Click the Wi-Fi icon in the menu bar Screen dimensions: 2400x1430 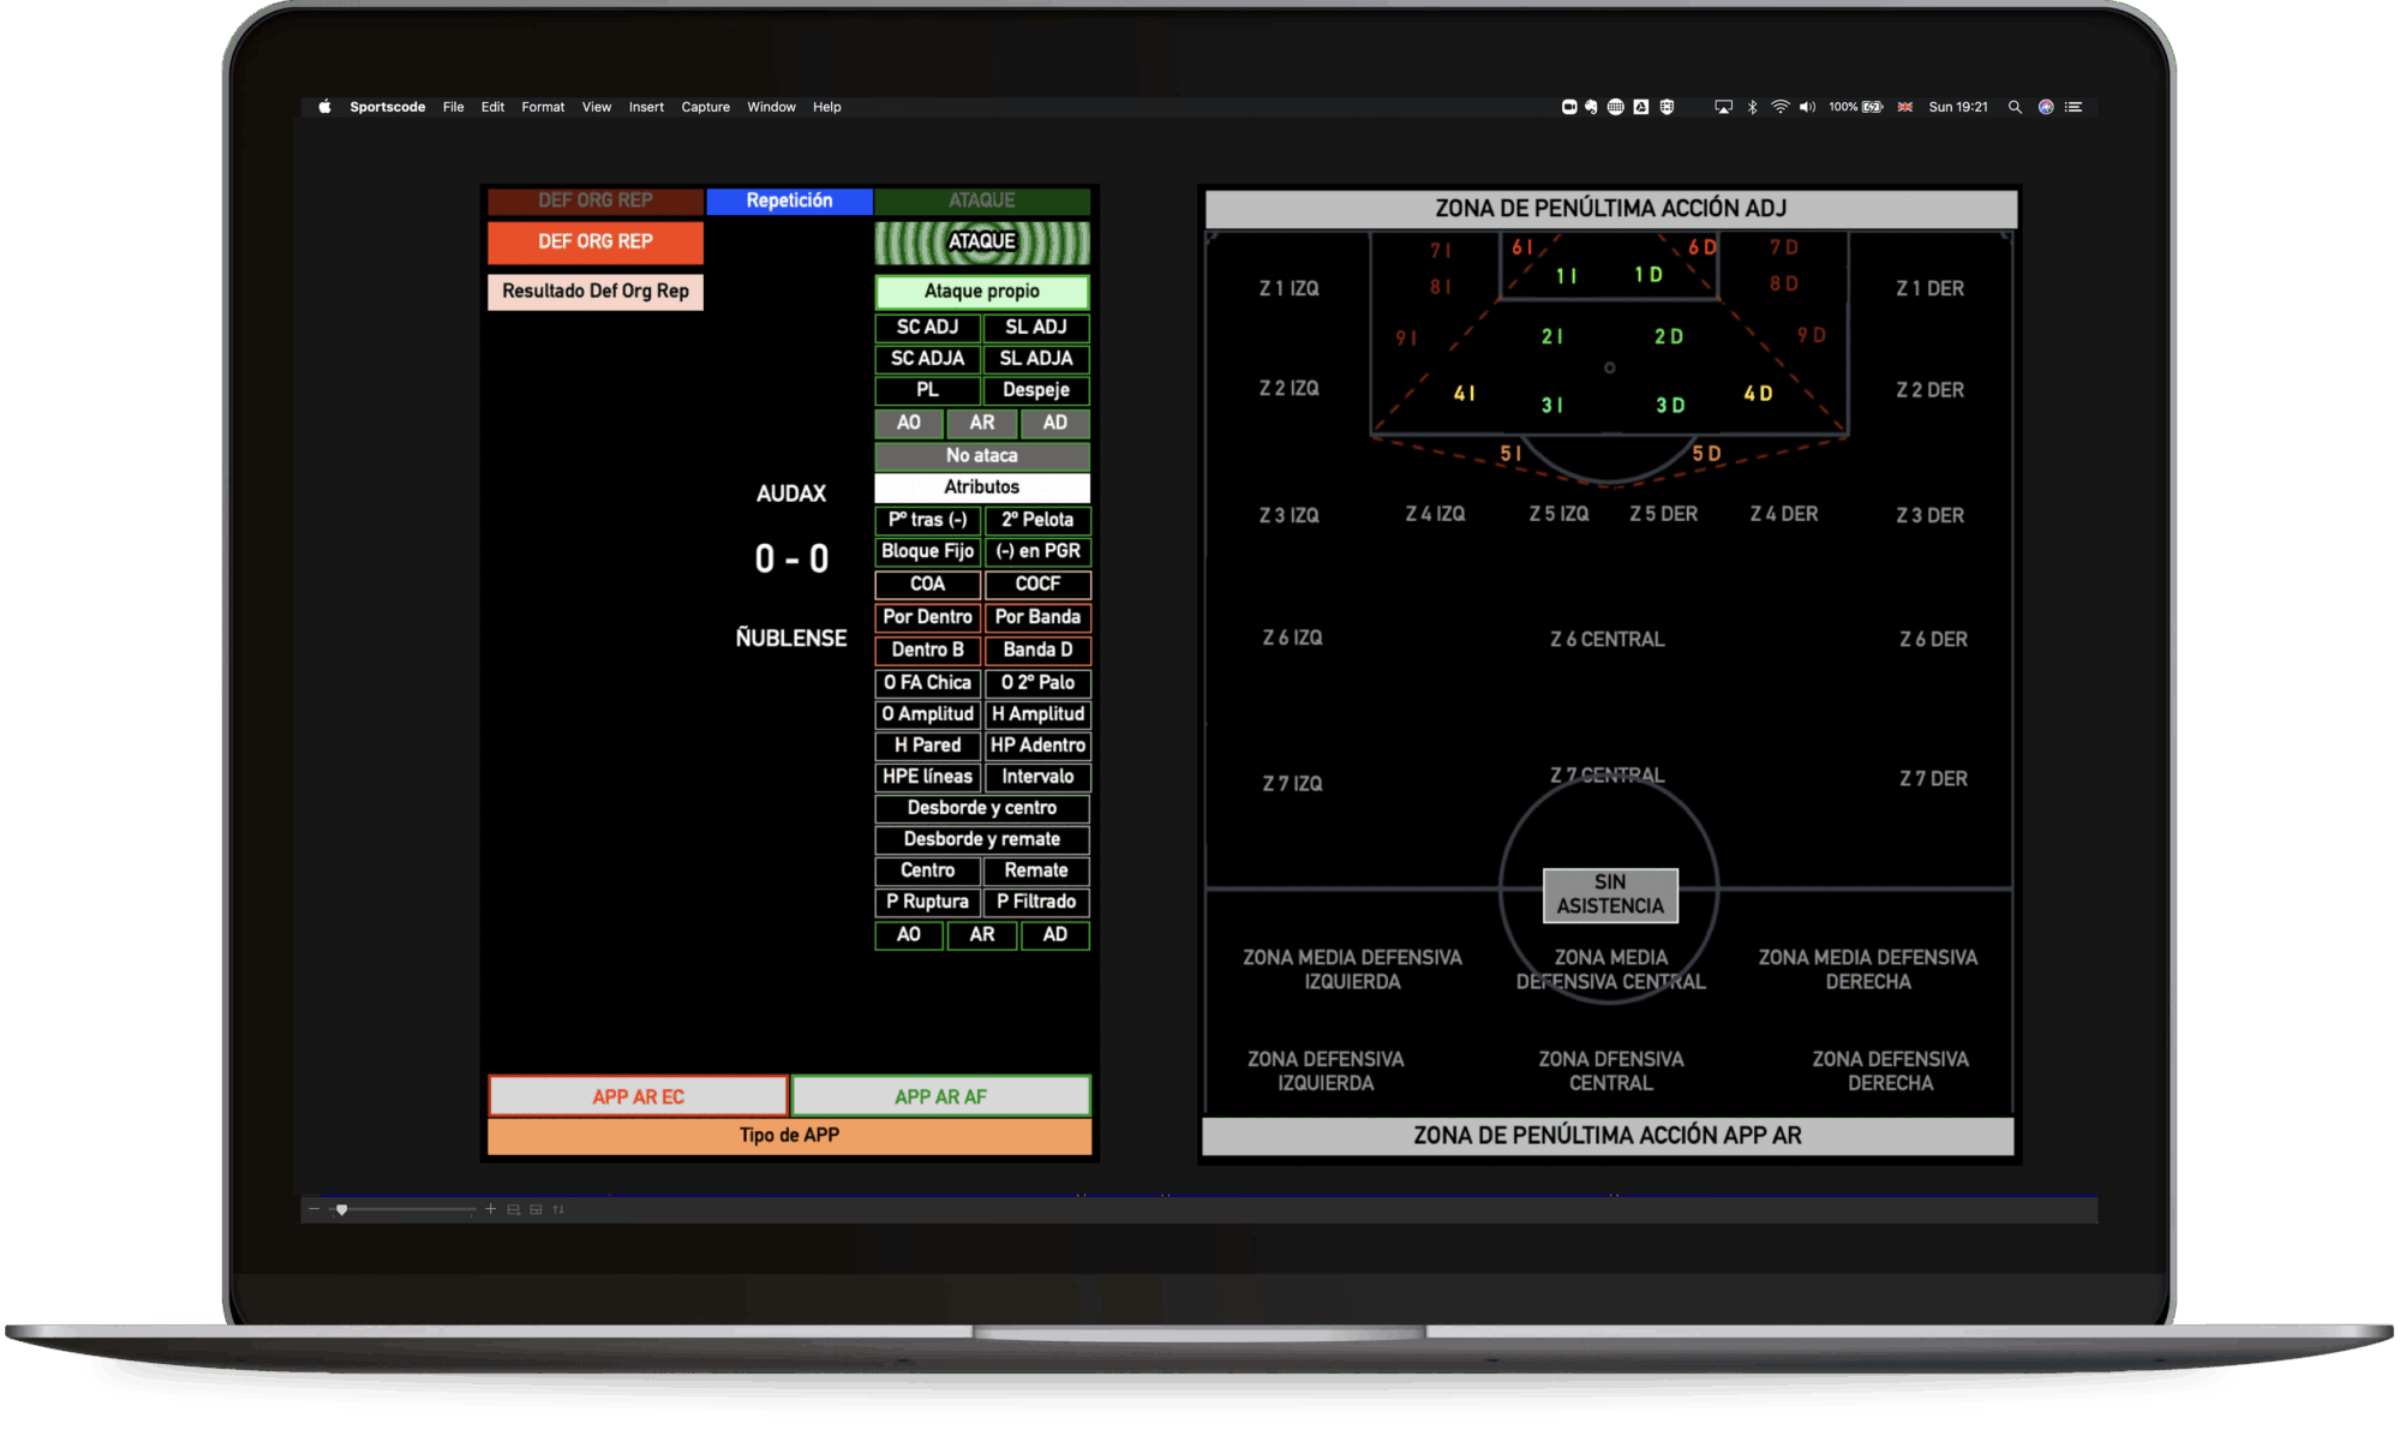[1779, 107]
